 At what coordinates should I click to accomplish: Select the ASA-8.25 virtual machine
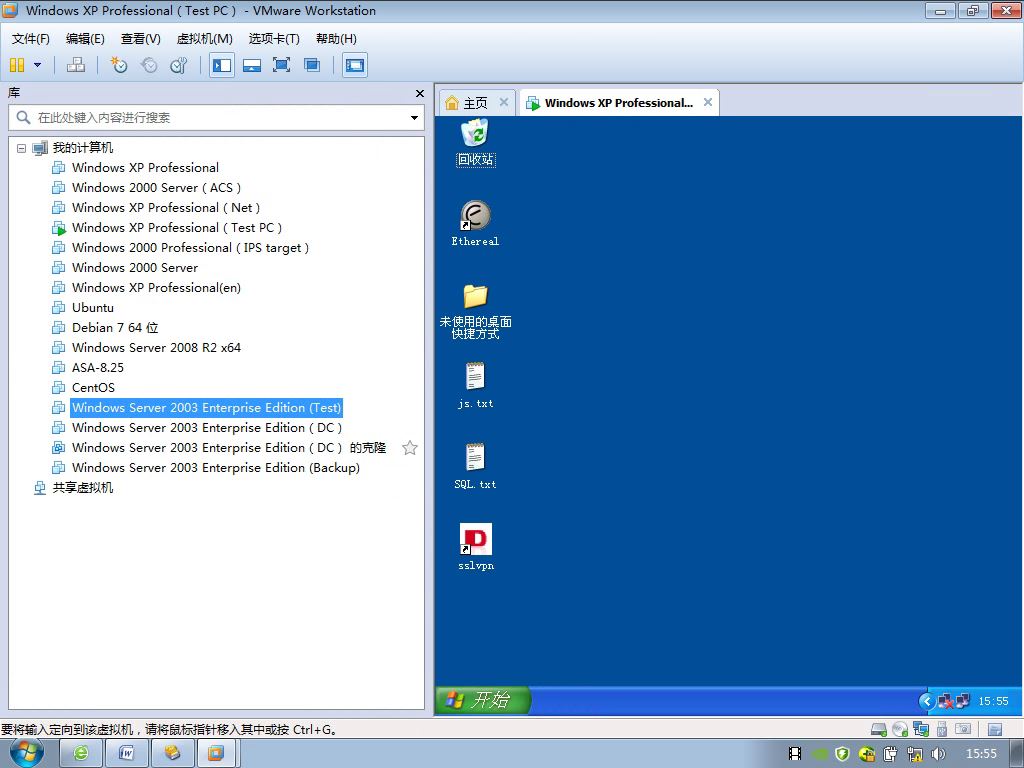tap(97, 368)
